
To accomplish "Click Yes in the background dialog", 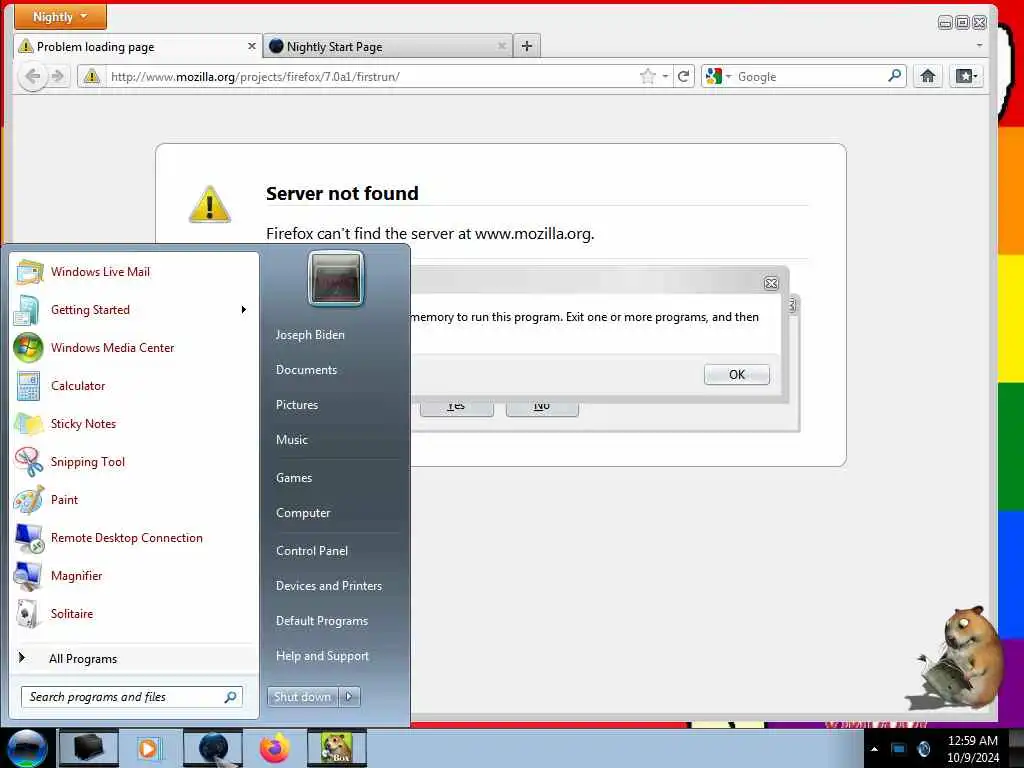I will pyautogui.click(x=456, y=407).
